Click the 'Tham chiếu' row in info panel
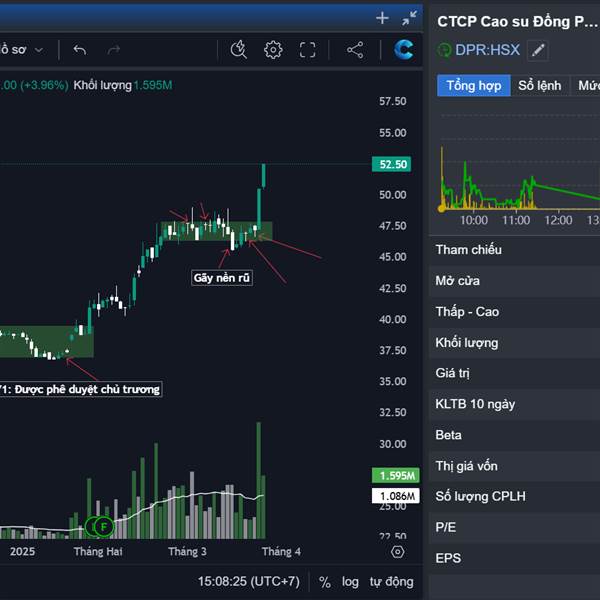This screenshot has width=600, height=600. 515,250
